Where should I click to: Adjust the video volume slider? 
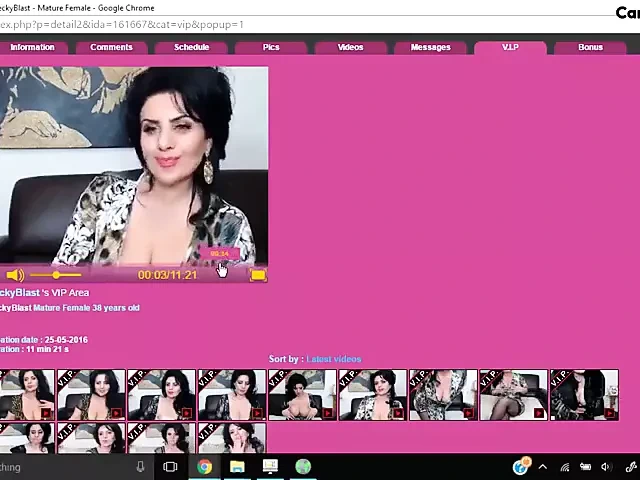[x=55, y=275]
